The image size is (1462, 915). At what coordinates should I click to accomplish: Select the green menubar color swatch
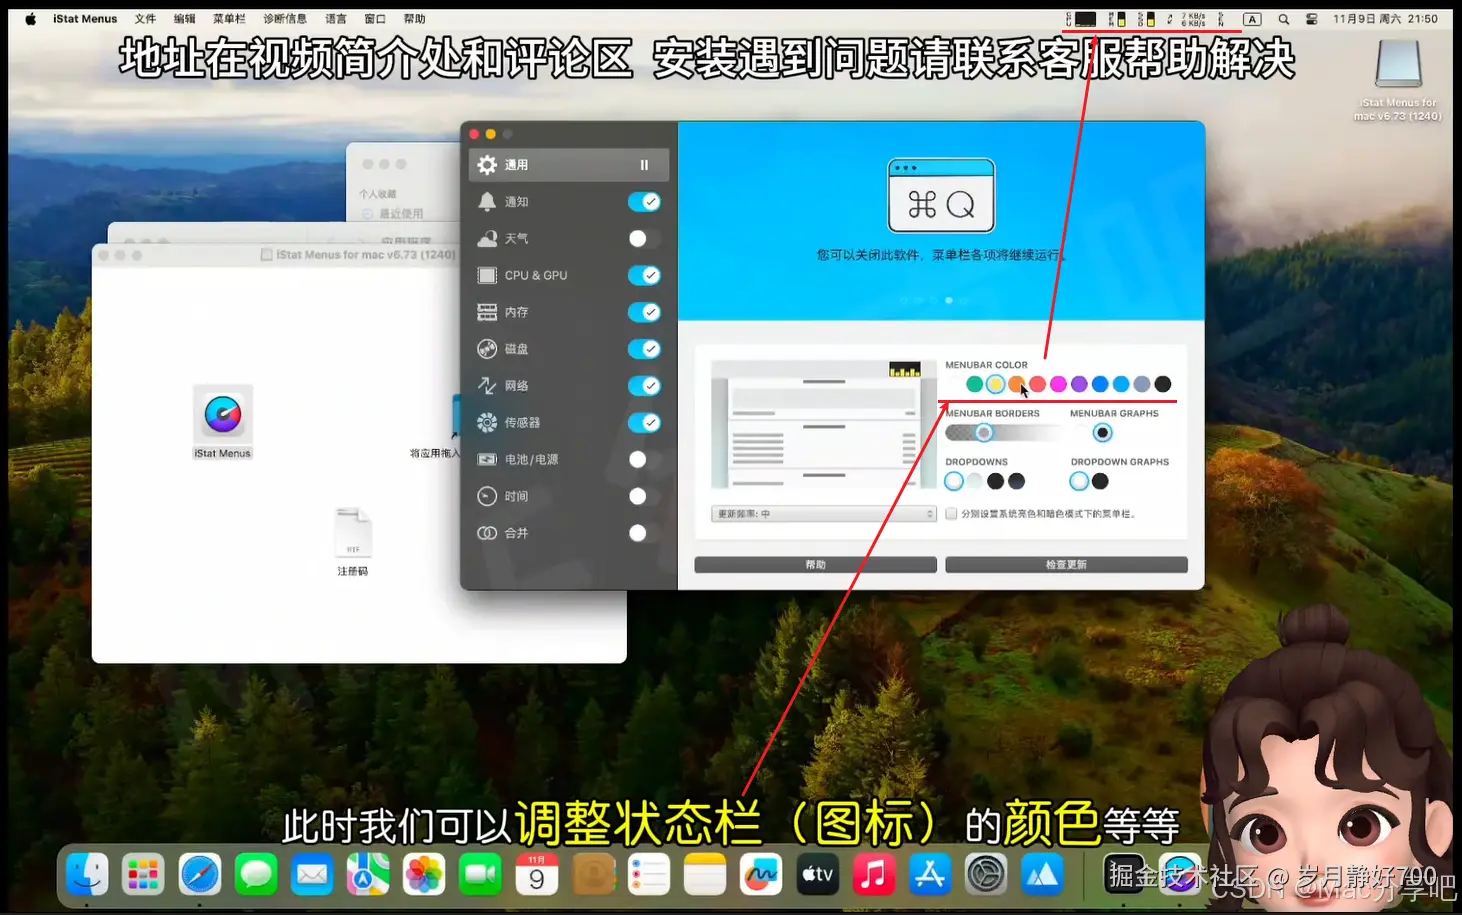point(975,383)
